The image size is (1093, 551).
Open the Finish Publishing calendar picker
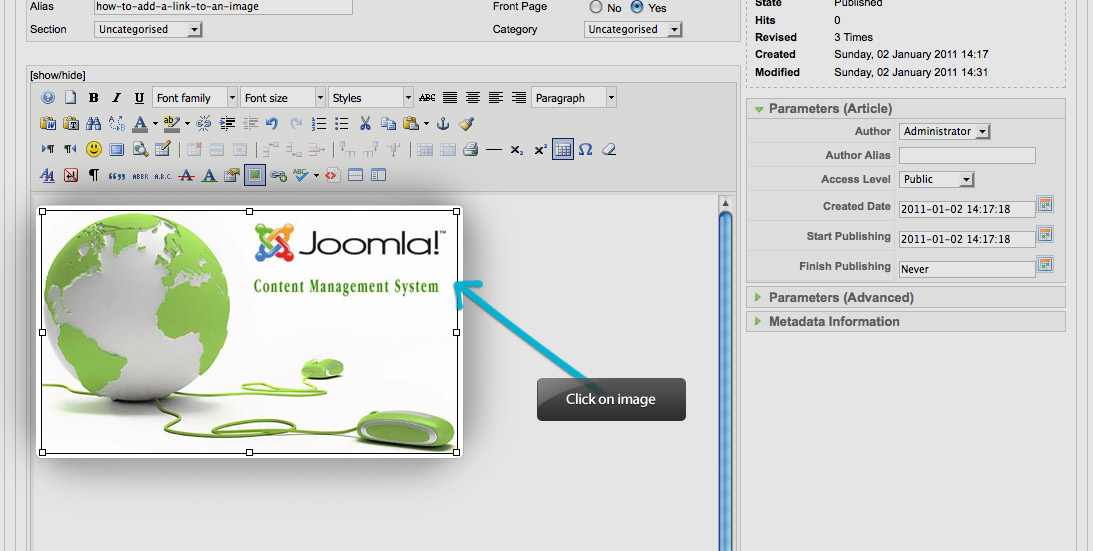(1045, 264)
